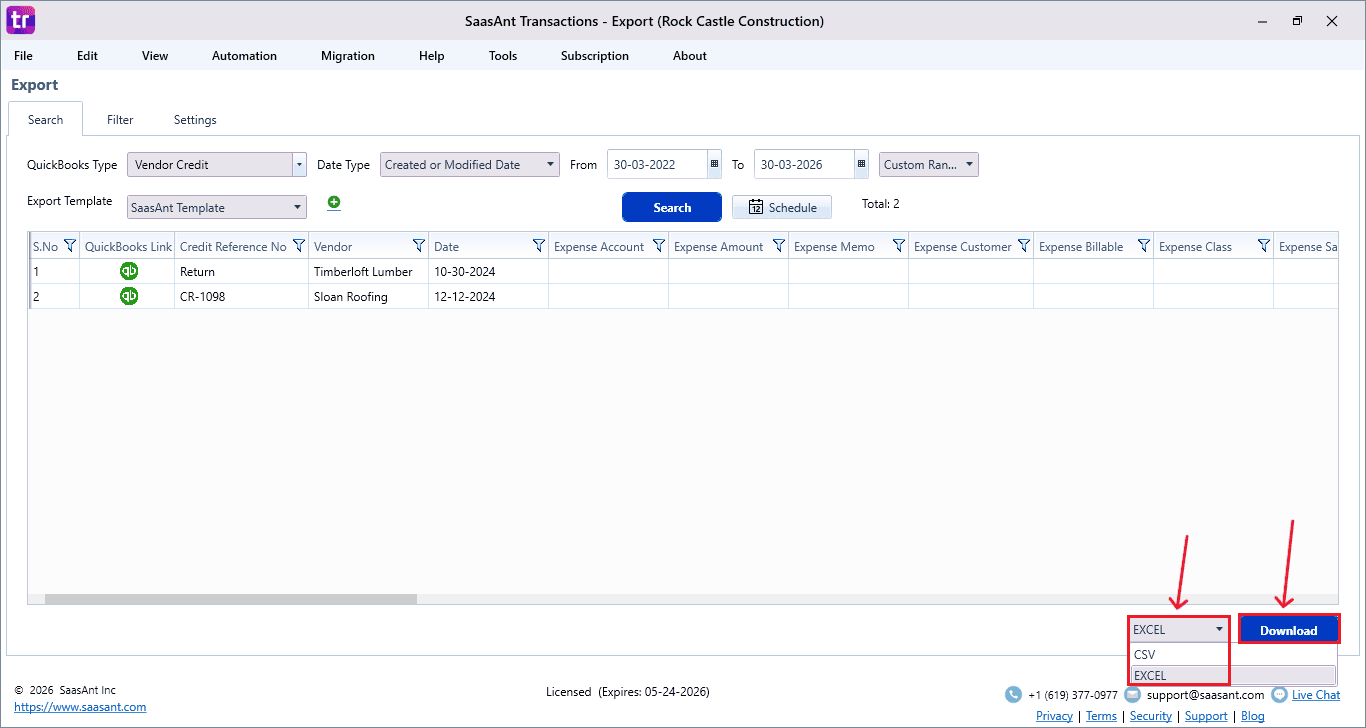Expand the Export Template dropdown
Image resolution: width=1366 pixels, height=728 pixels.
[x=298, y=208]
